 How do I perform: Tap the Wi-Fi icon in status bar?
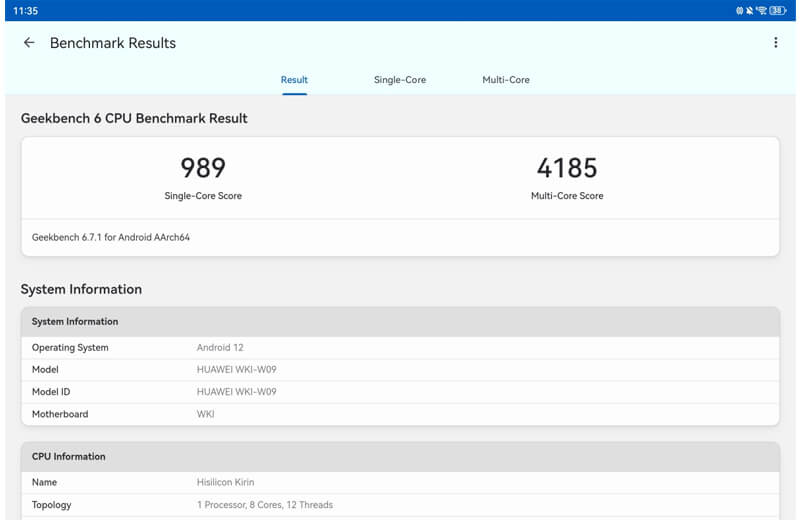762,10
